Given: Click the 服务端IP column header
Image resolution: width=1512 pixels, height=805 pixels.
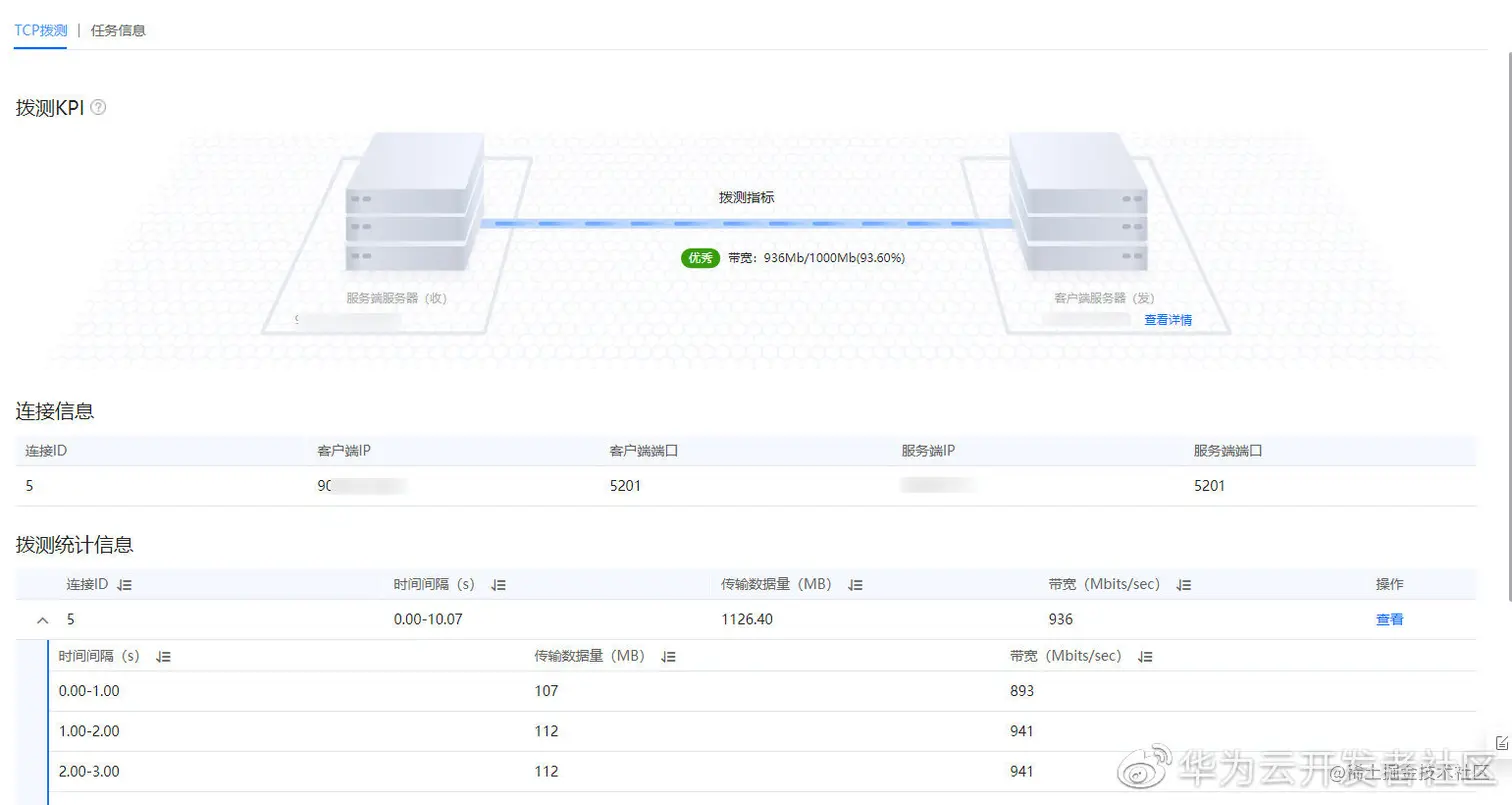Looking at the screenshot, I should 928,451.
